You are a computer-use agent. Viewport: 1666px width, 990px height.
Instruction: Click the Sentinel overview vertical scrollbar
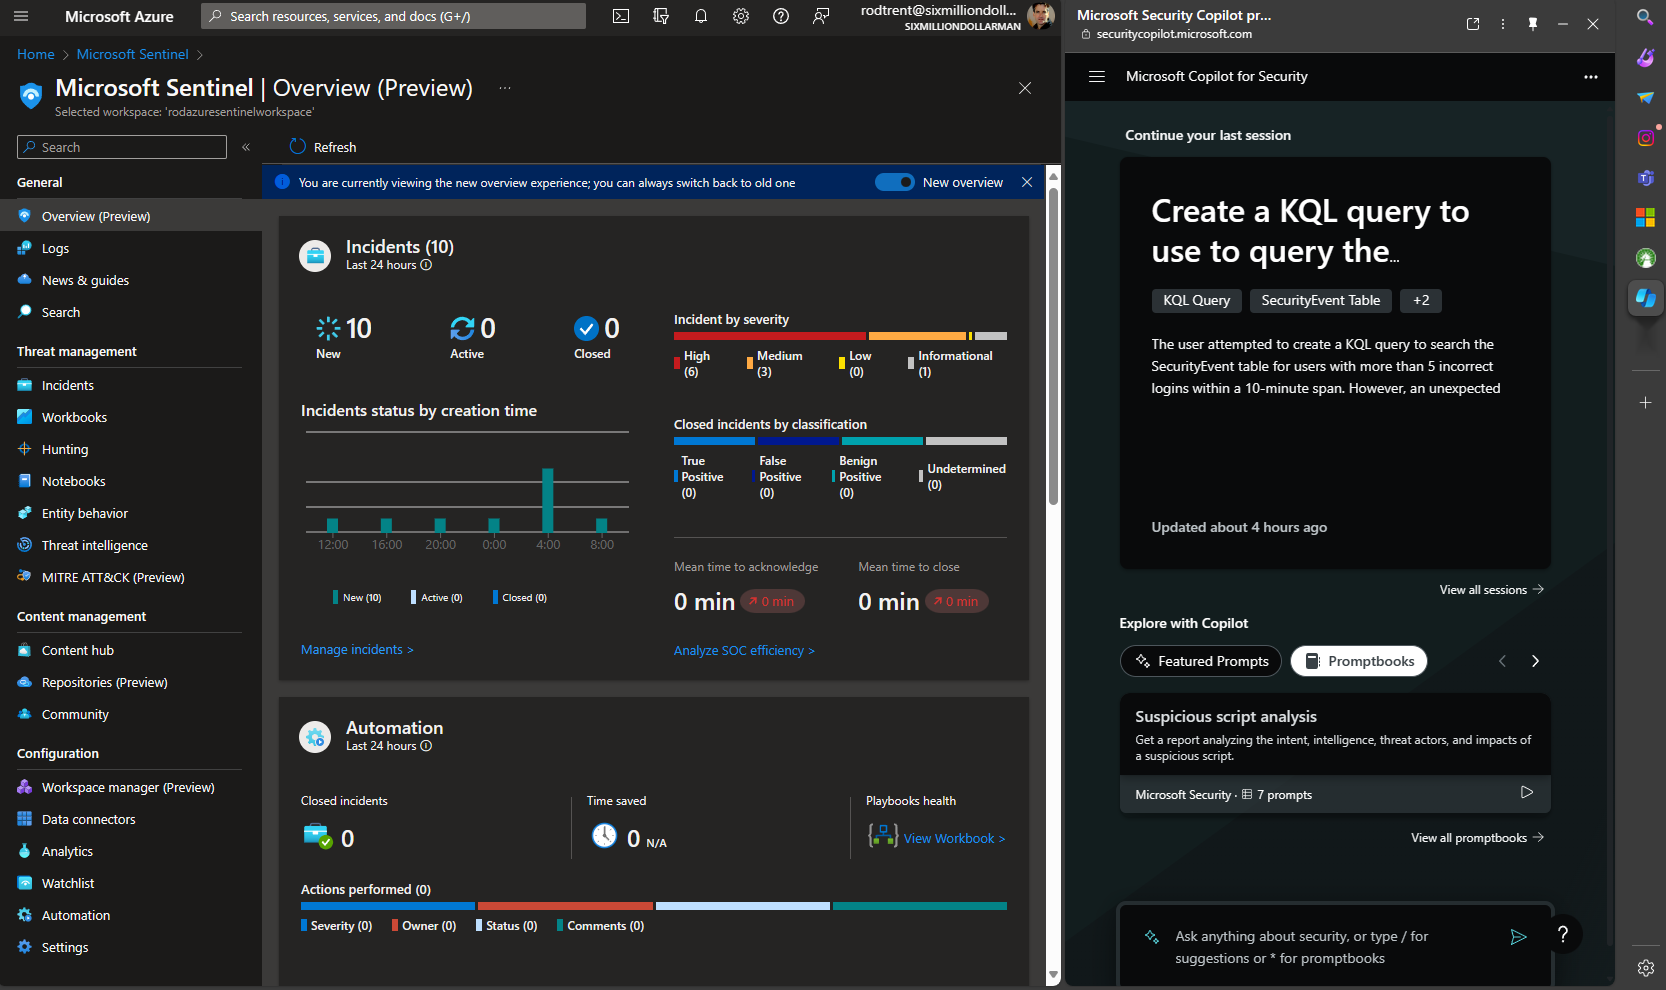point(1053,345)
